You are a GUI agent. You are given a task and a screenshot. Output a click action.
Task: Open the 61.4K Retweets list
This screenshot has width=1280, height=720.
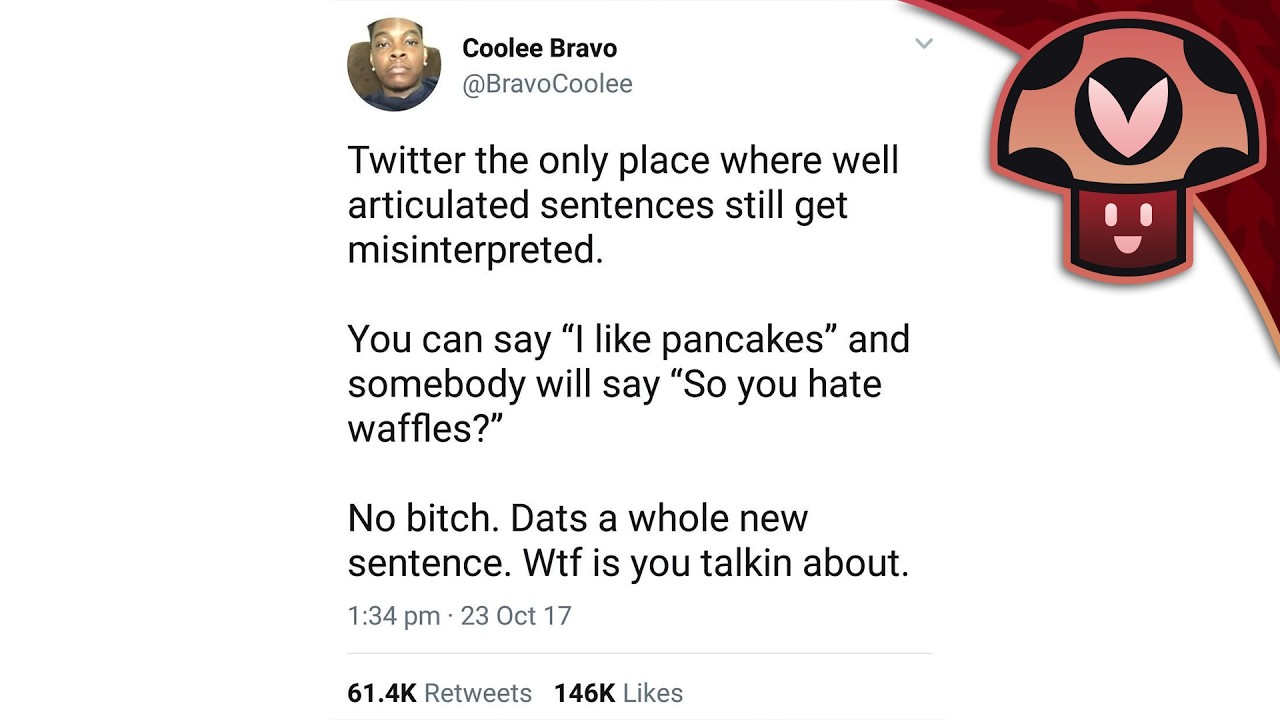point(439,693)
